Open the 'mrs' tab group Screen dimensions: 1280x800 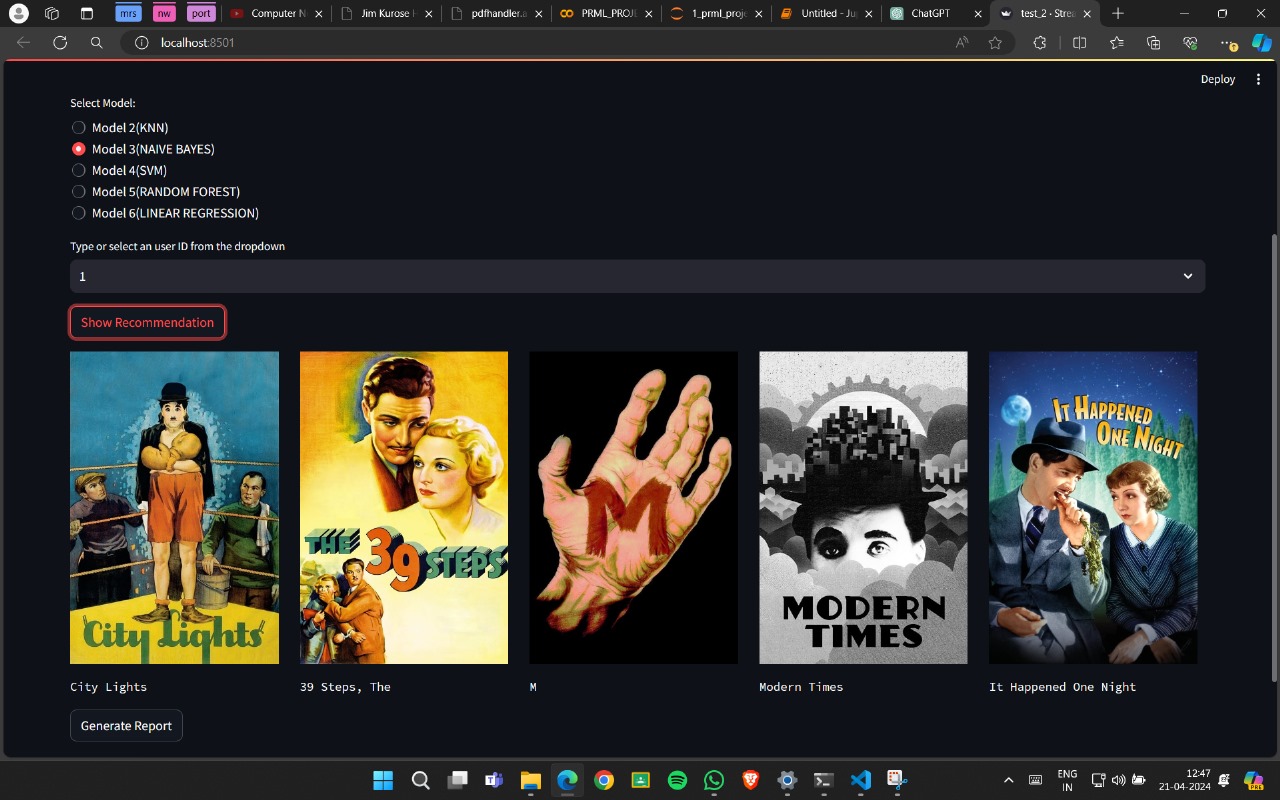pyautogui.click(x=128, y=14)
